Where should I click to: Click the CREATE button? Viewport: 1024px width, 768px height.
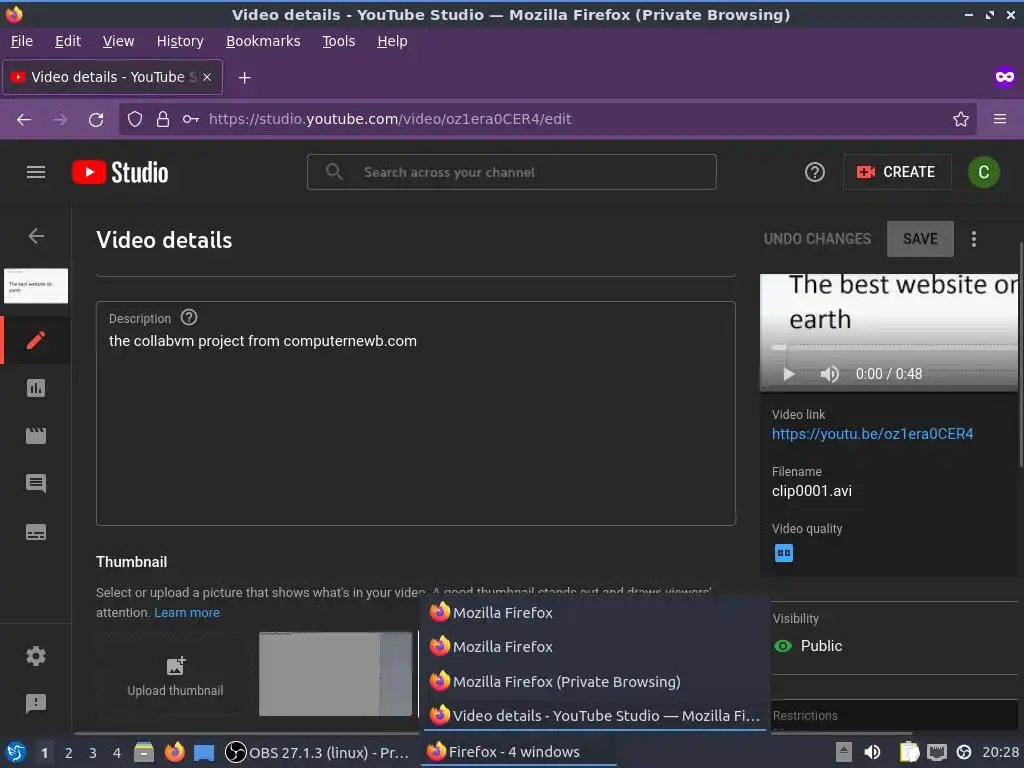coord(896,172)
